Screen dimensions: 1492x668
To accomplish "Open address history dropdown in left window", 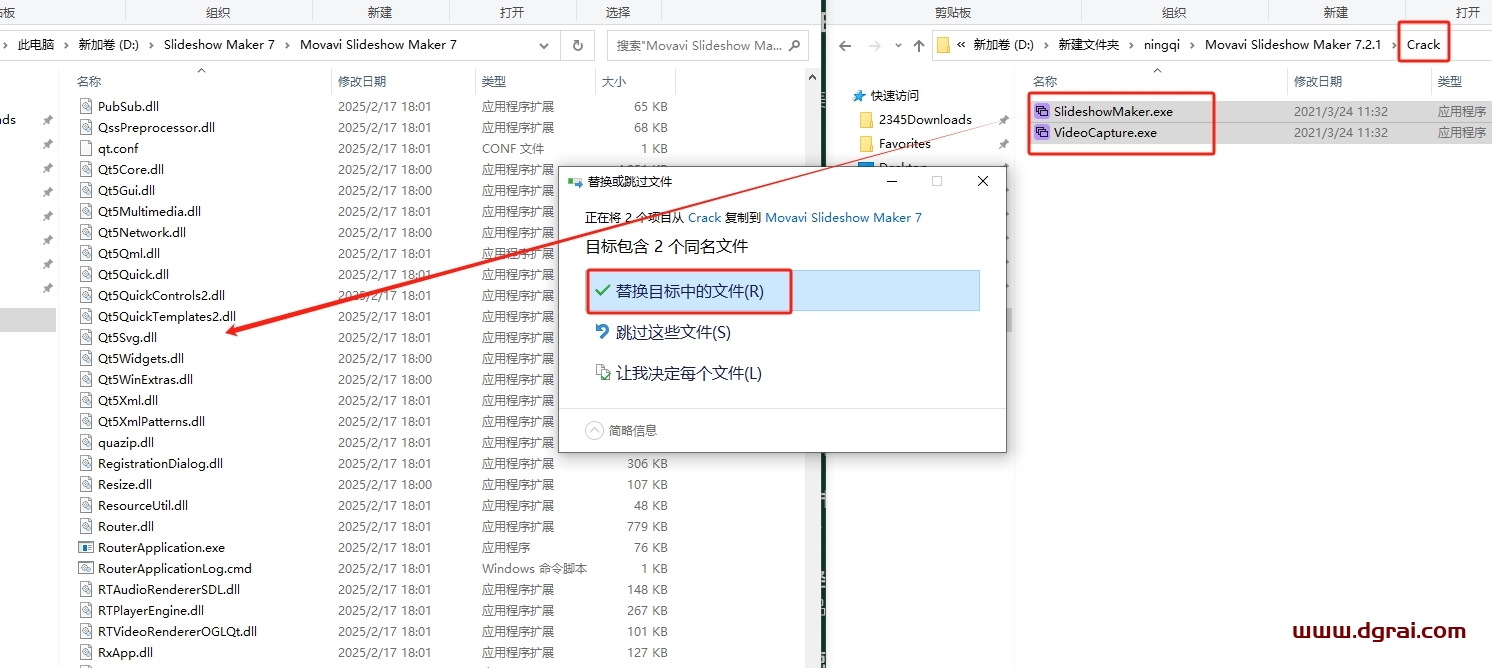I will pos(544,45).
